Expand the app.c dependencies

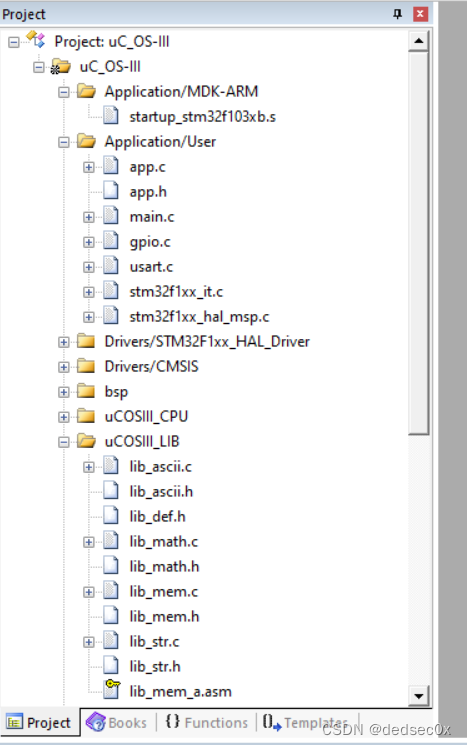point(89,167)
